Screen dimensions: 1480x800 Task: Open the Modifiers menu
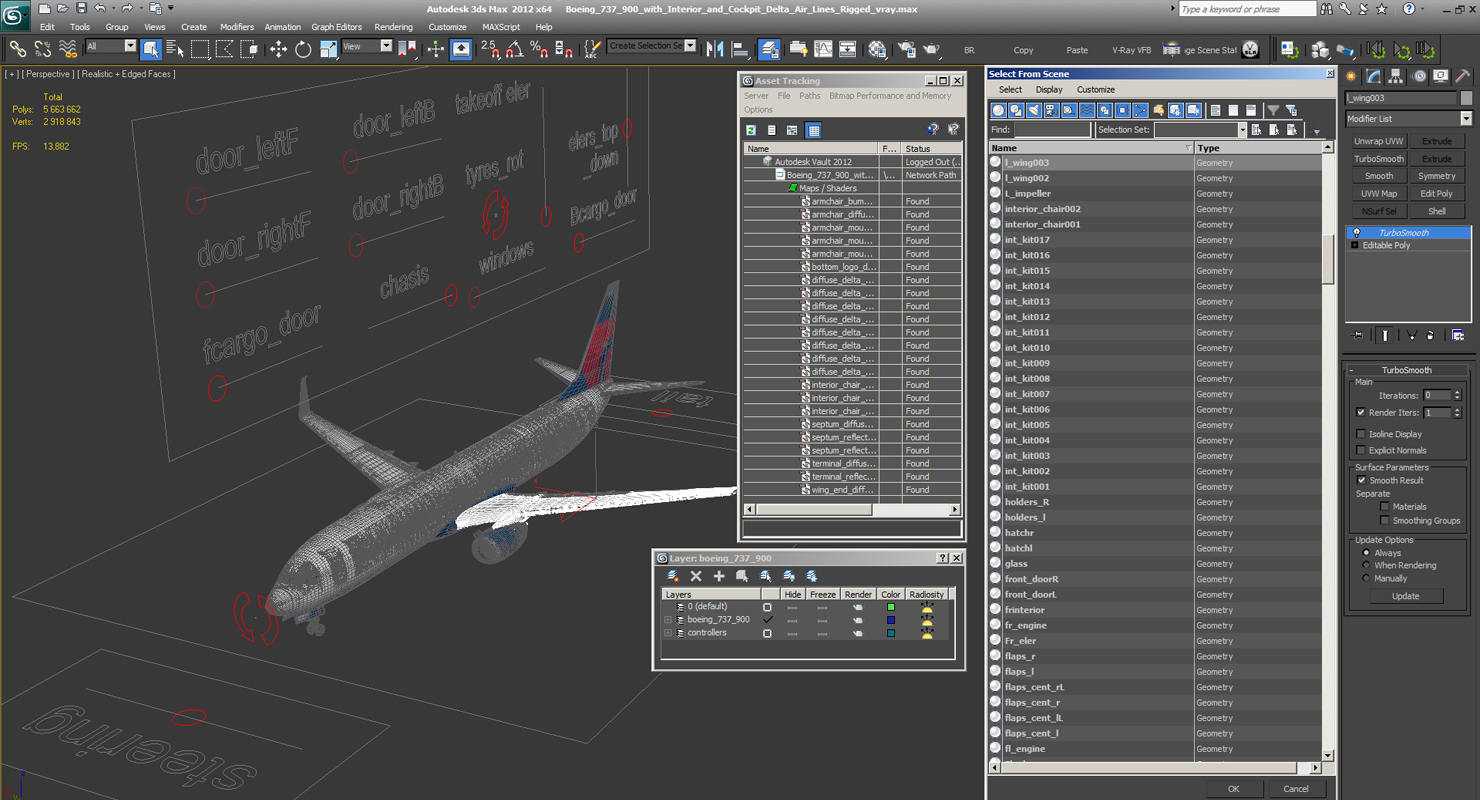click(237, 27)
